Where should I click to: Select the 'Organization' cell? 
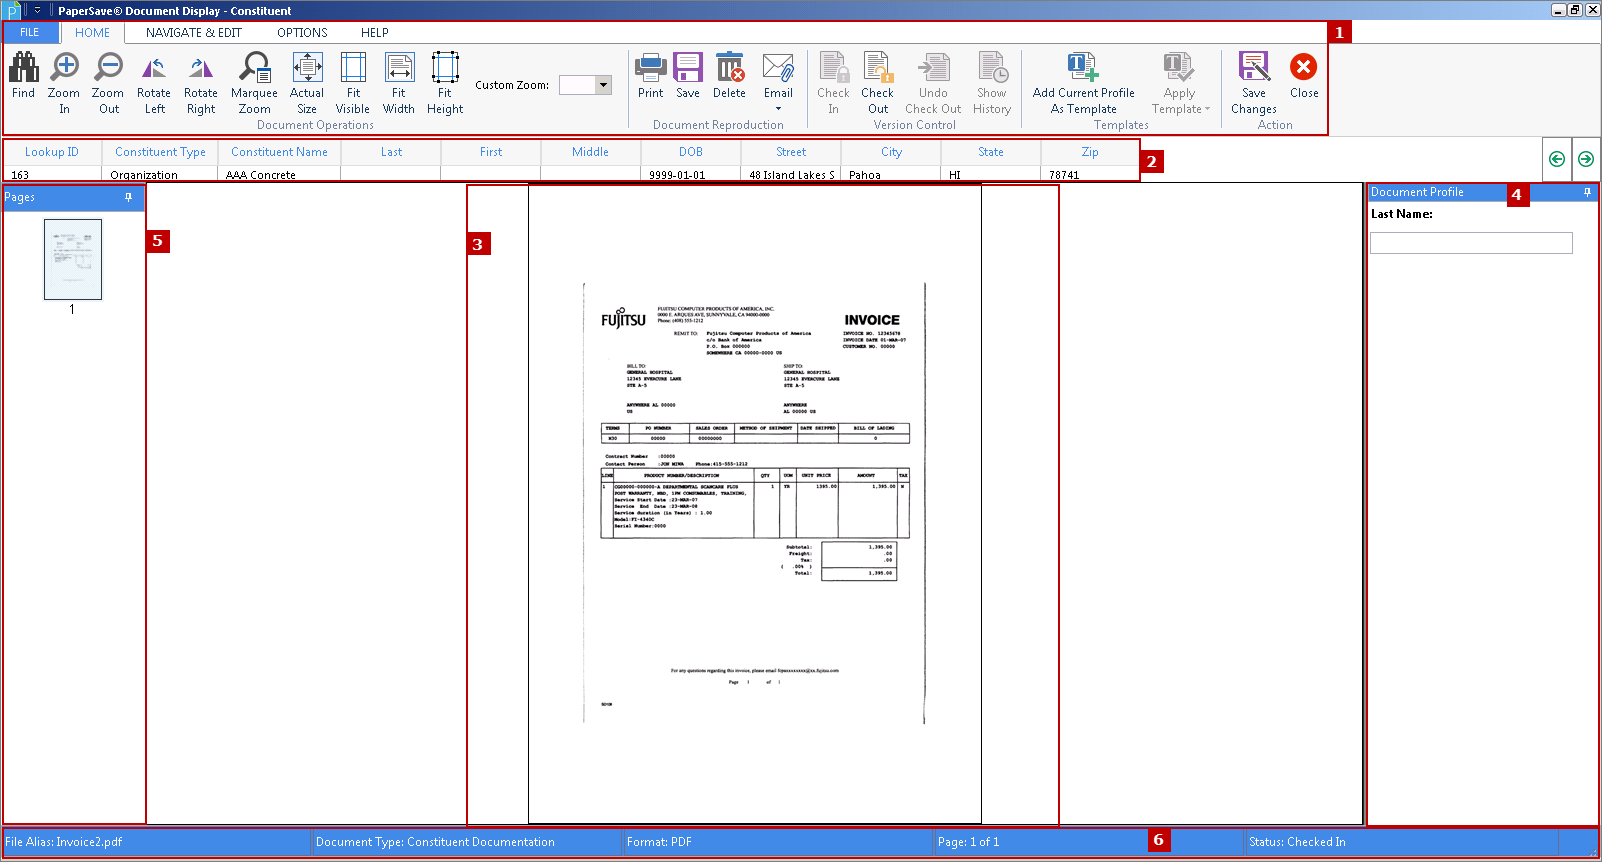pyautogui.click(x=160, y=174)
